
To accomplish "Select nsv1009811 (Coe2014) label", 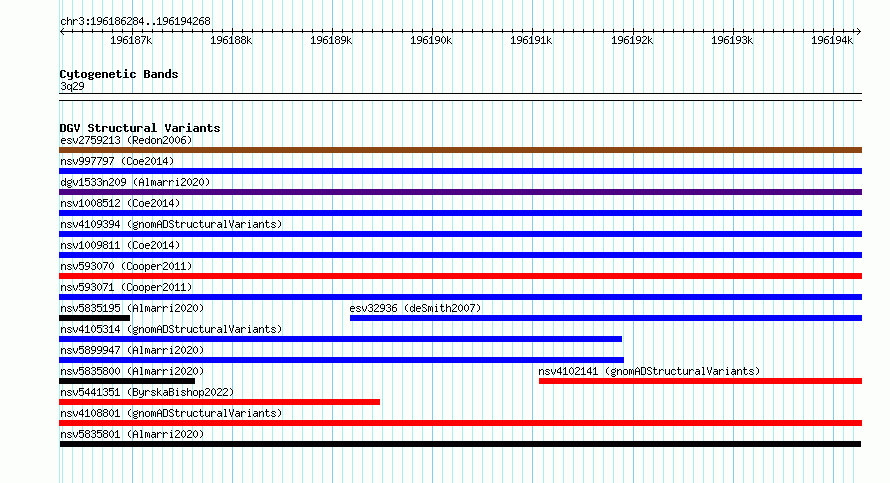I will 120,245.
